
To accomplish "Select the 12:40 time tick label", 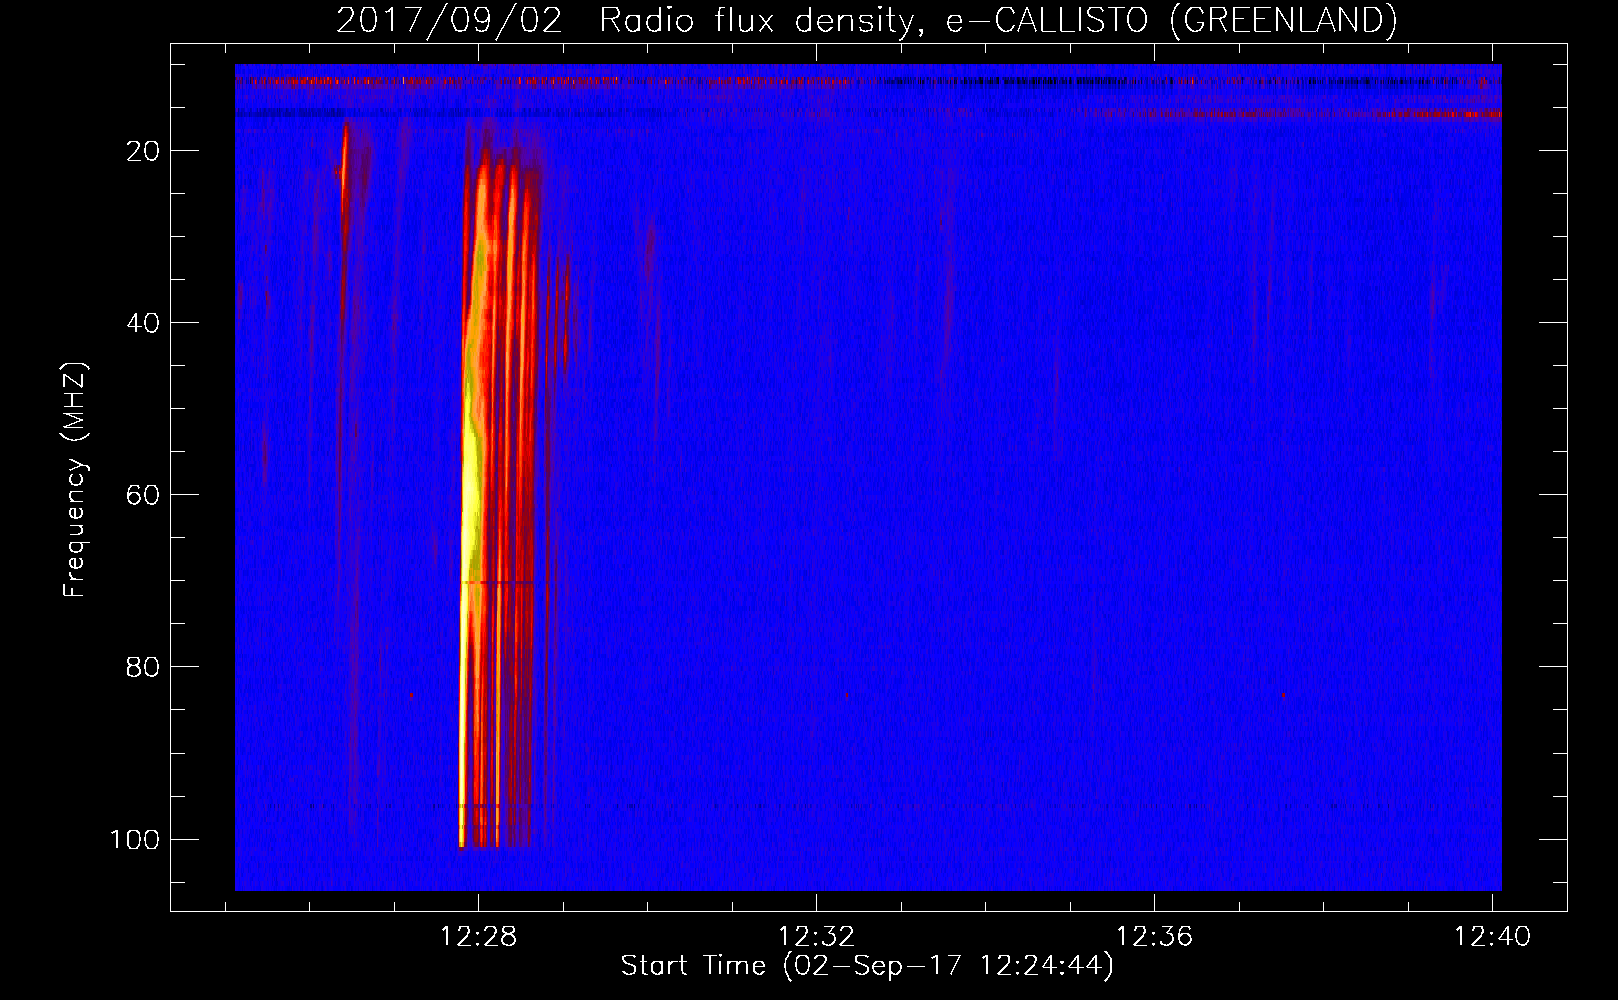I will click(x=1492, y=936).
